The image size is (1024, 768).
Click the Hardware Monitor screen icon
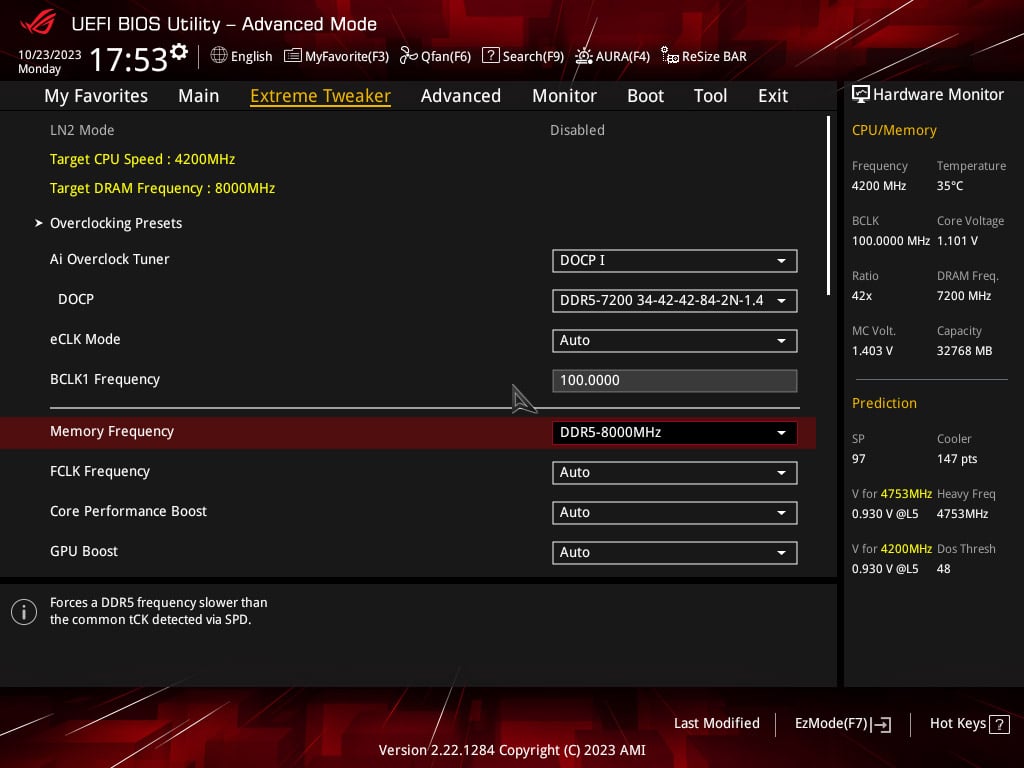tap(861, 94)
